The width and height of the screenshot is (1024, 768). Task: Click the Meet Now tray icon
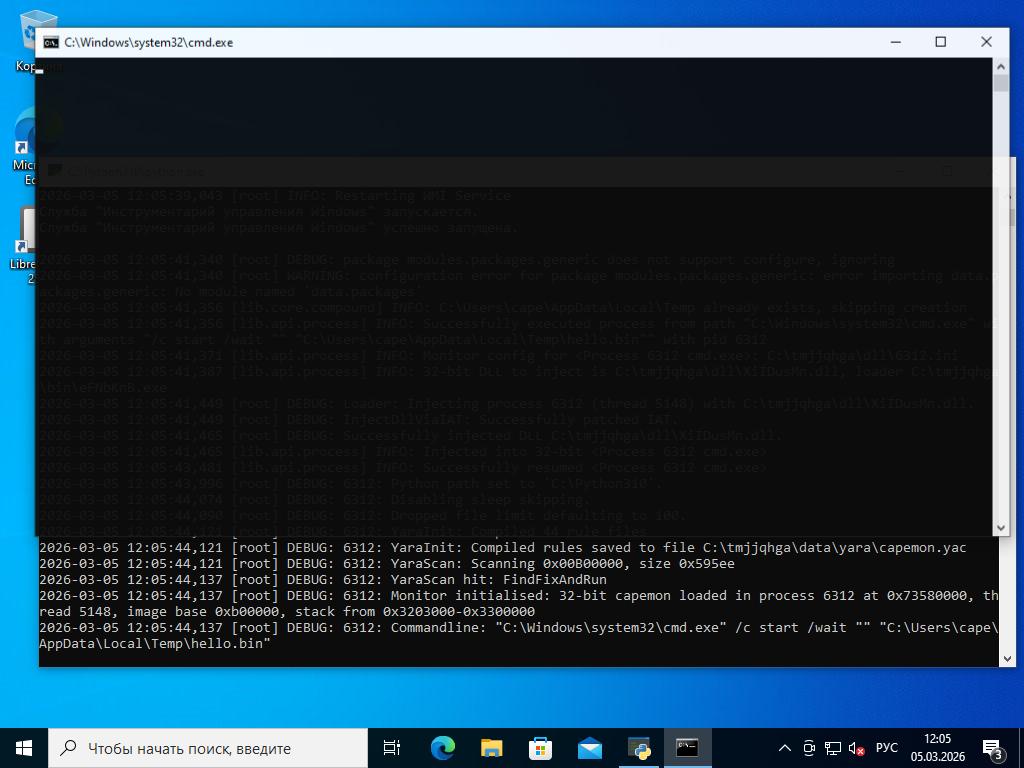809,748
